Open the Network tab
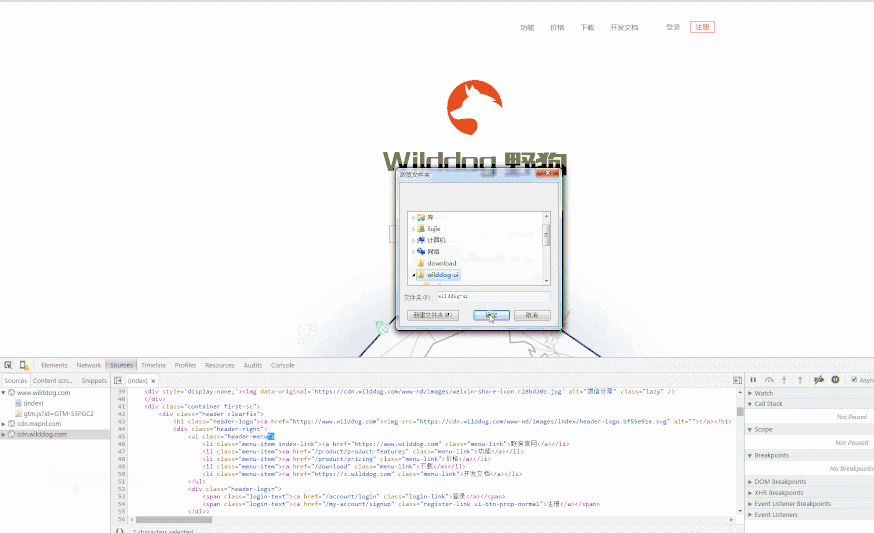 tap(89, 365)
